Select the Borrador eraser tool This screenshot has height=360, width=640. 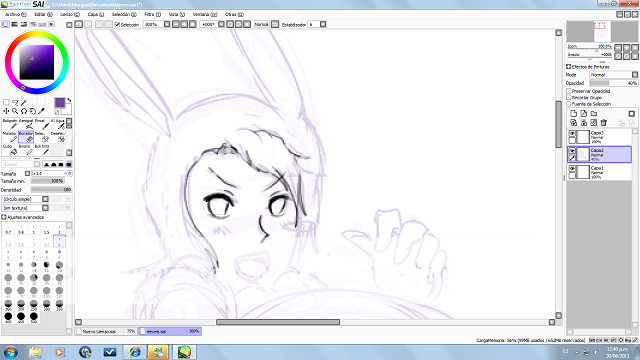pos(26,137)
